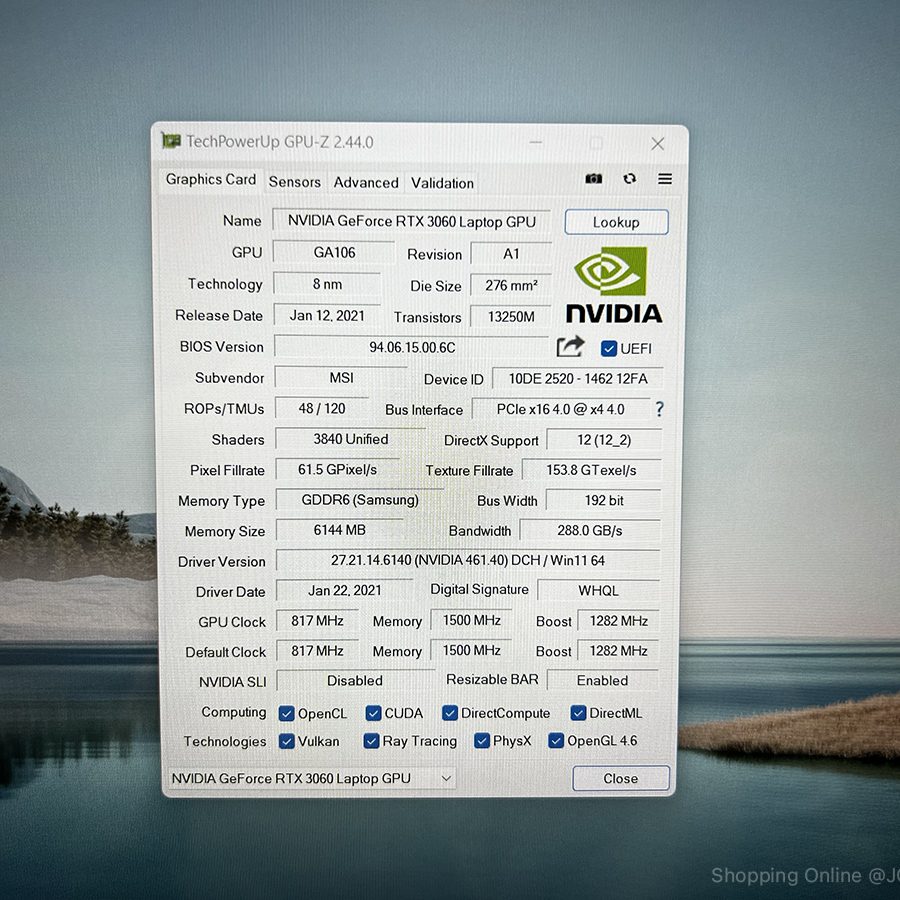Take a screenshot with the camera icon
This screenshot has width=900, height=900.
click(x=593, y=179)
